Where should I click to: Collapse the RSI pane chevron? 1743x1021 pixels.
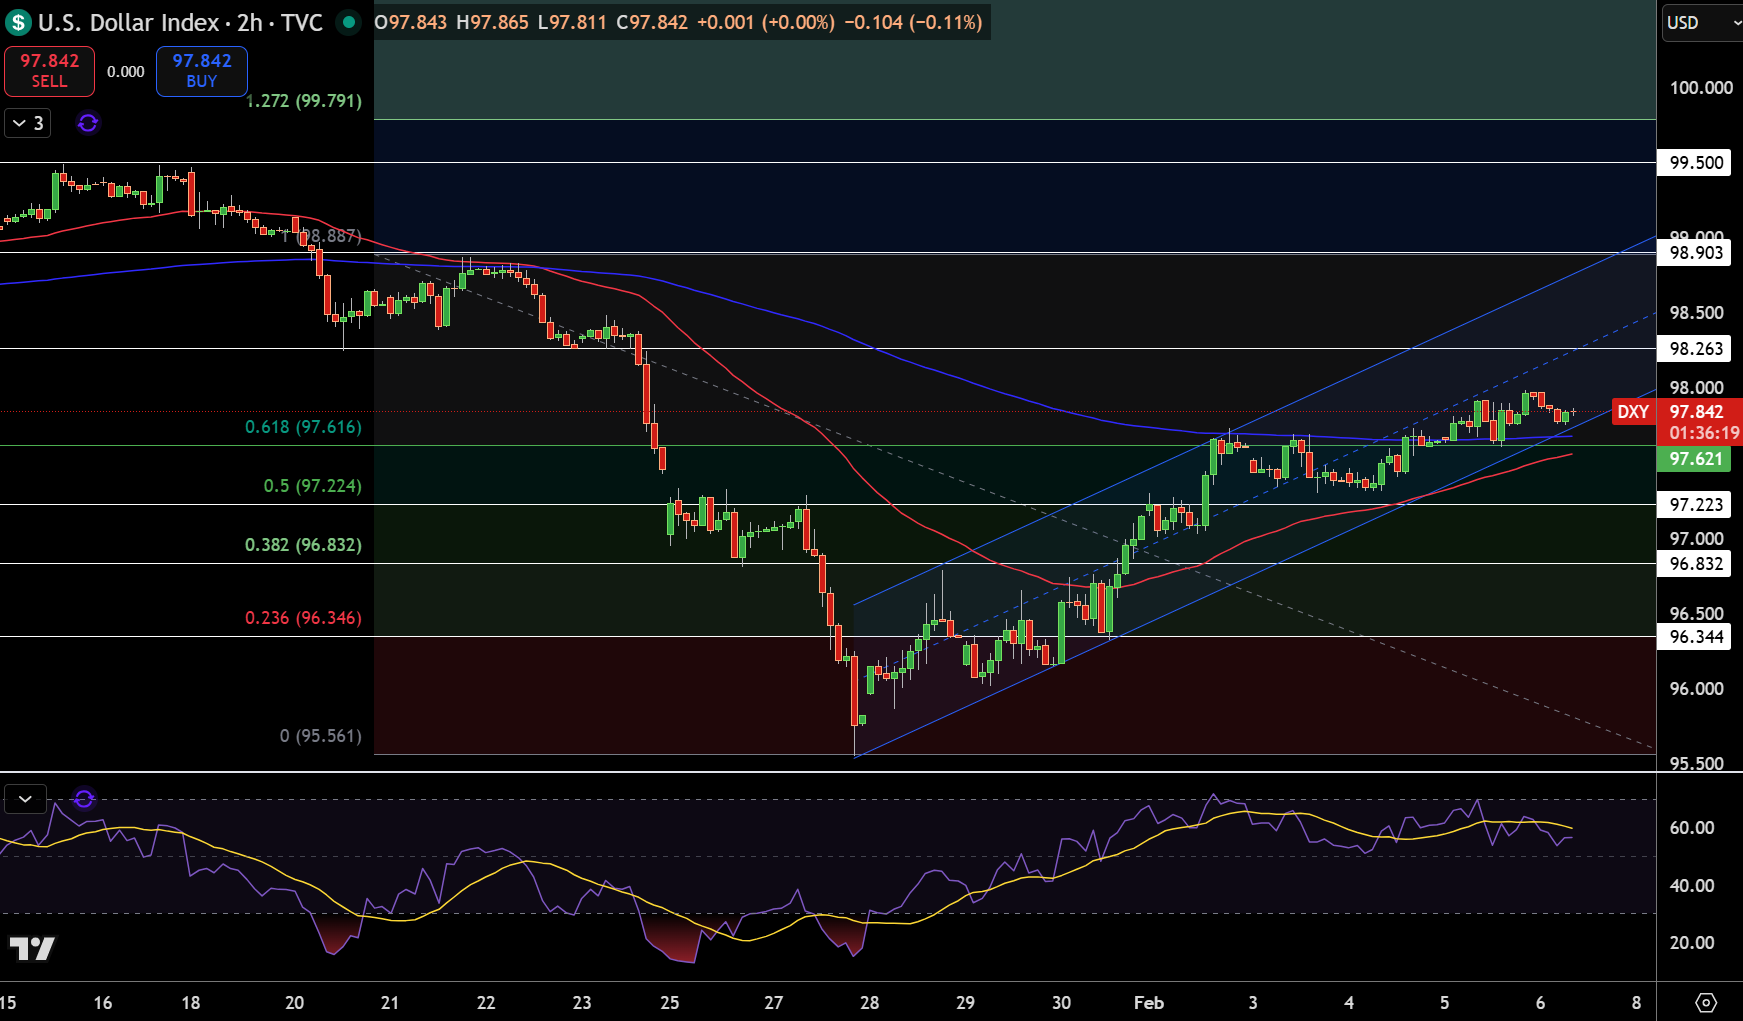25,799
